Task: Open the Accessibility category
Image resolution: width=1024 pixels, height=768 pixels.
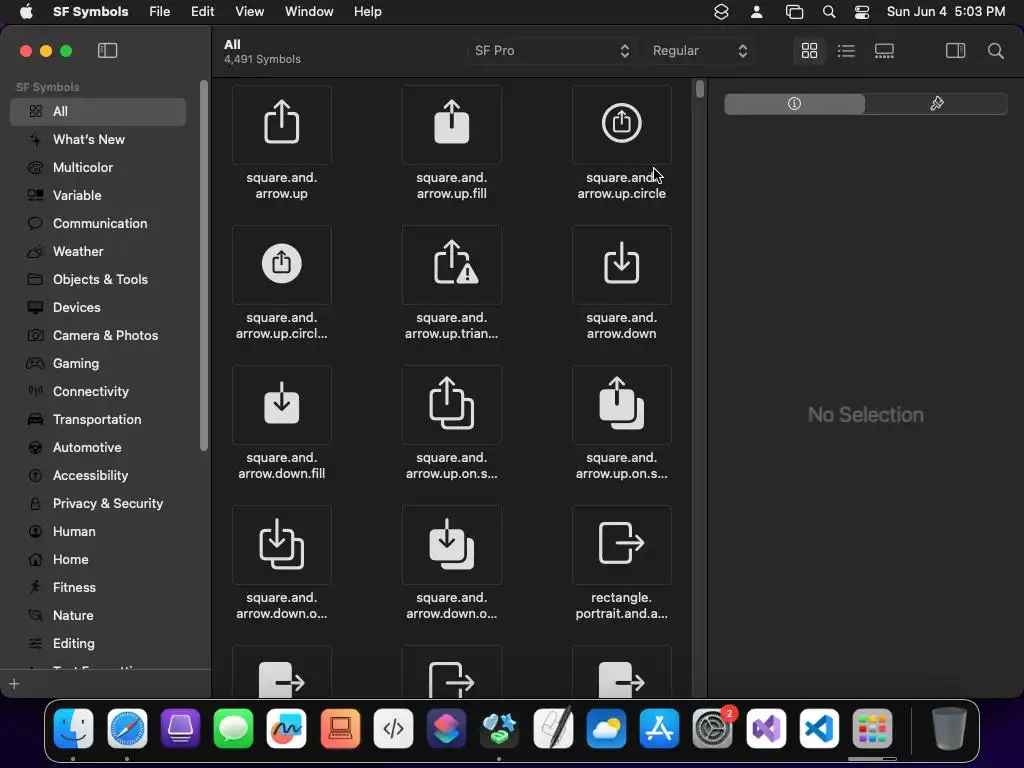Action: click(98, 476)
